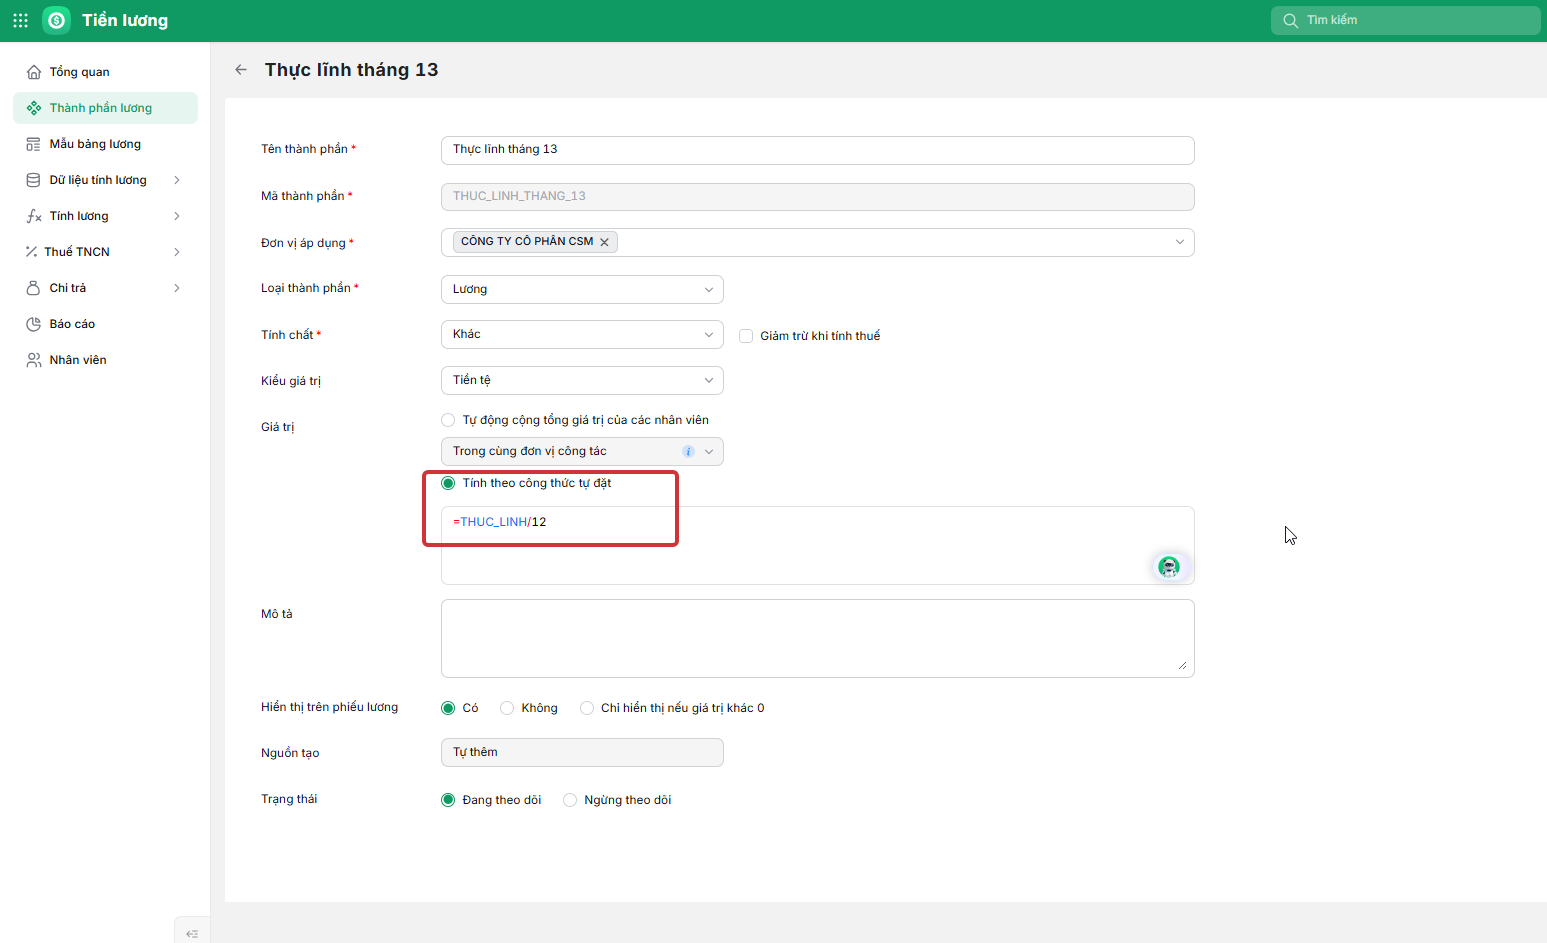Click the Thuế TNCN percent icon
This screenshot has height=943, width=1547.
coord(32,252)
